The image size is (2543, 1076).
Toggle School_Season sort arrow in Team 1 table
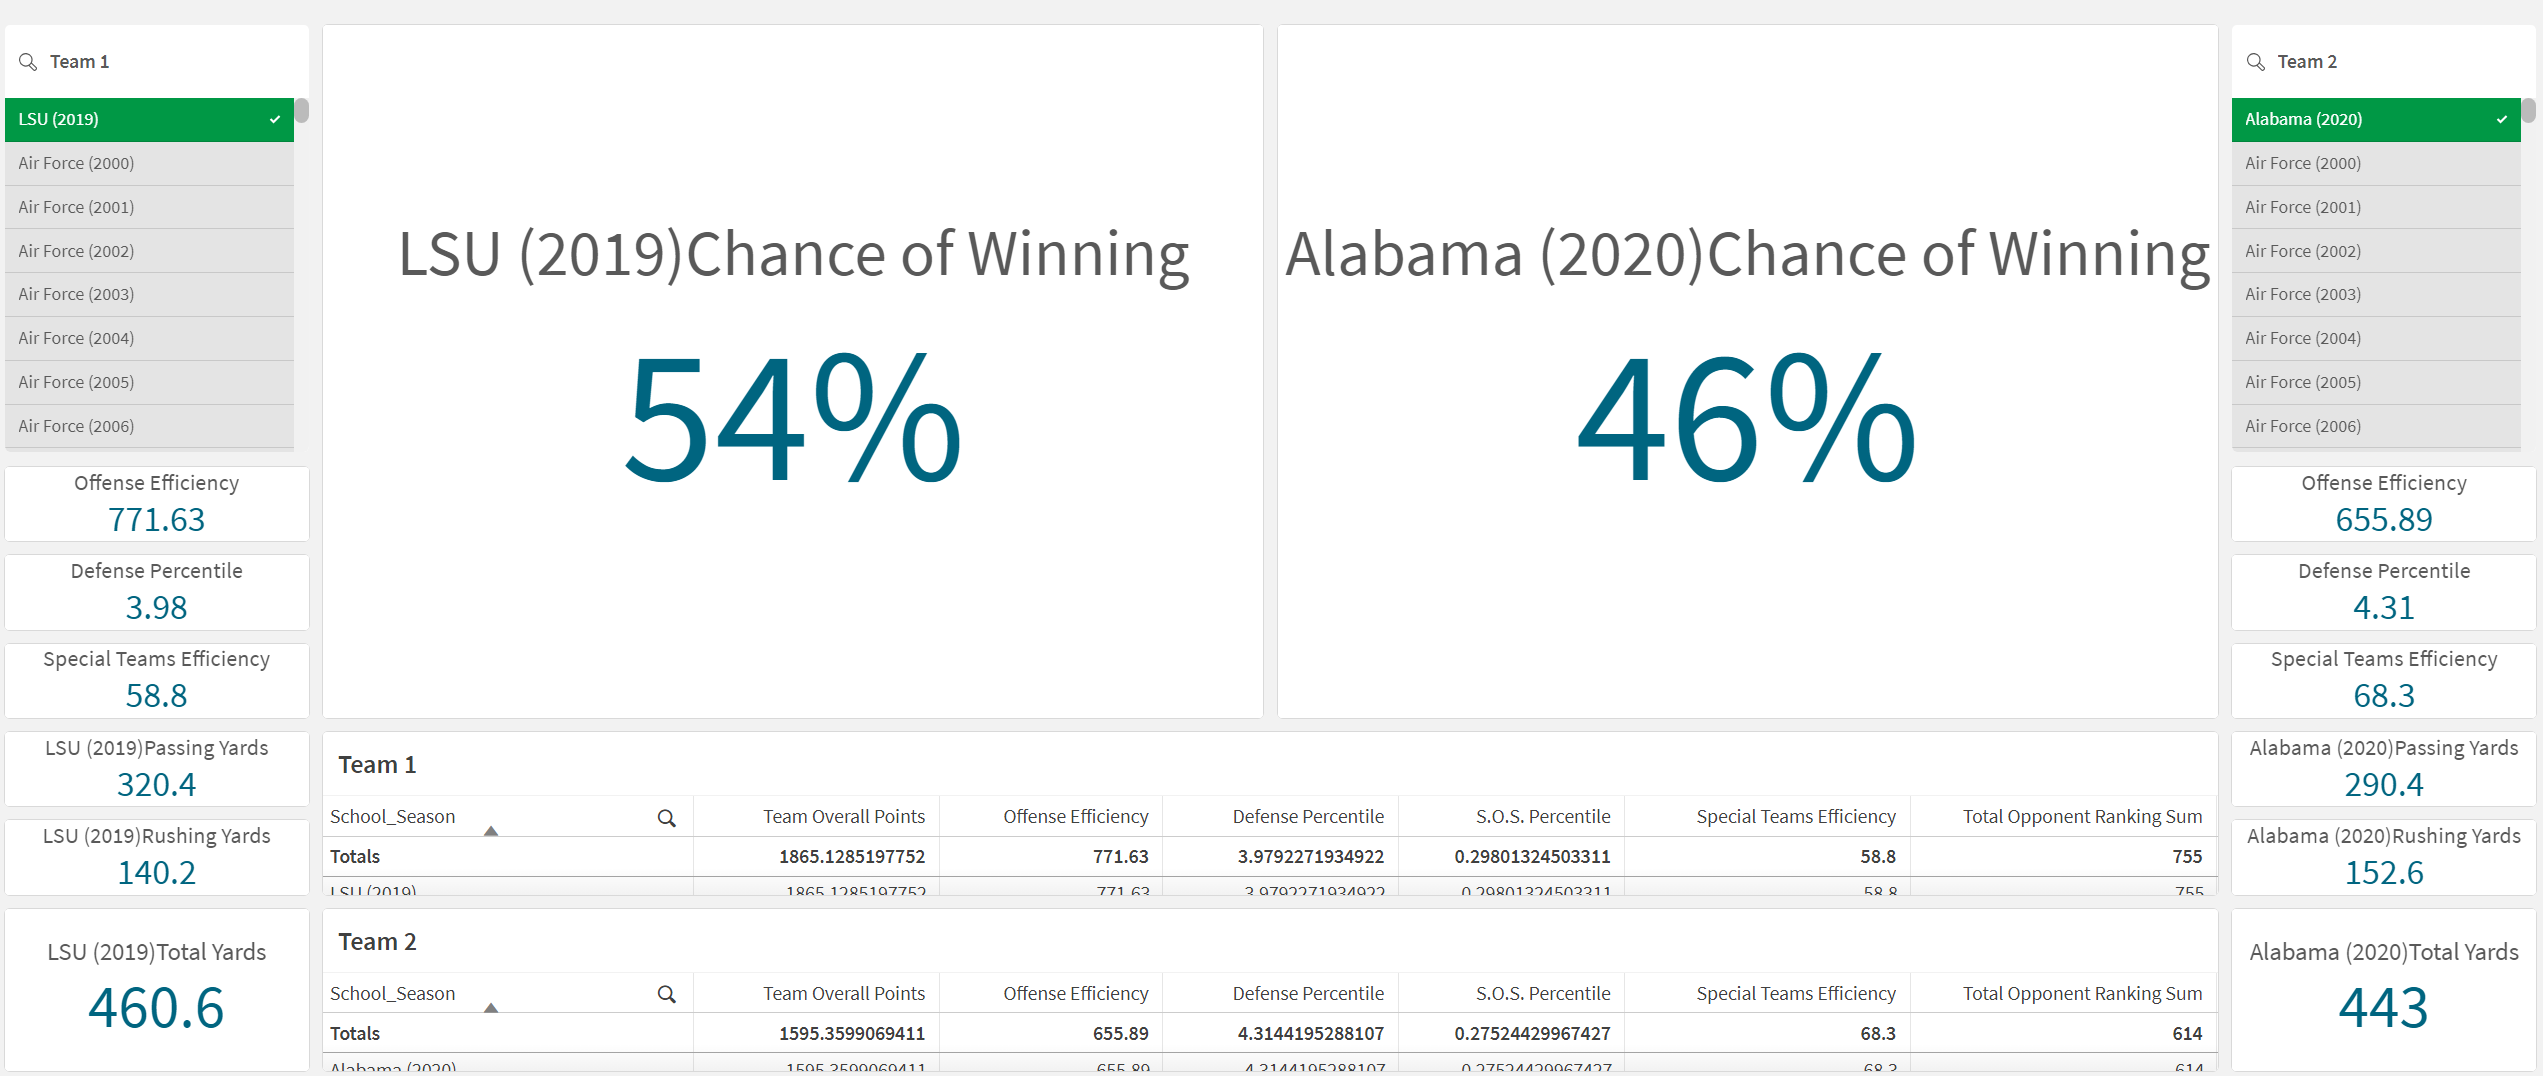point(491,831)
